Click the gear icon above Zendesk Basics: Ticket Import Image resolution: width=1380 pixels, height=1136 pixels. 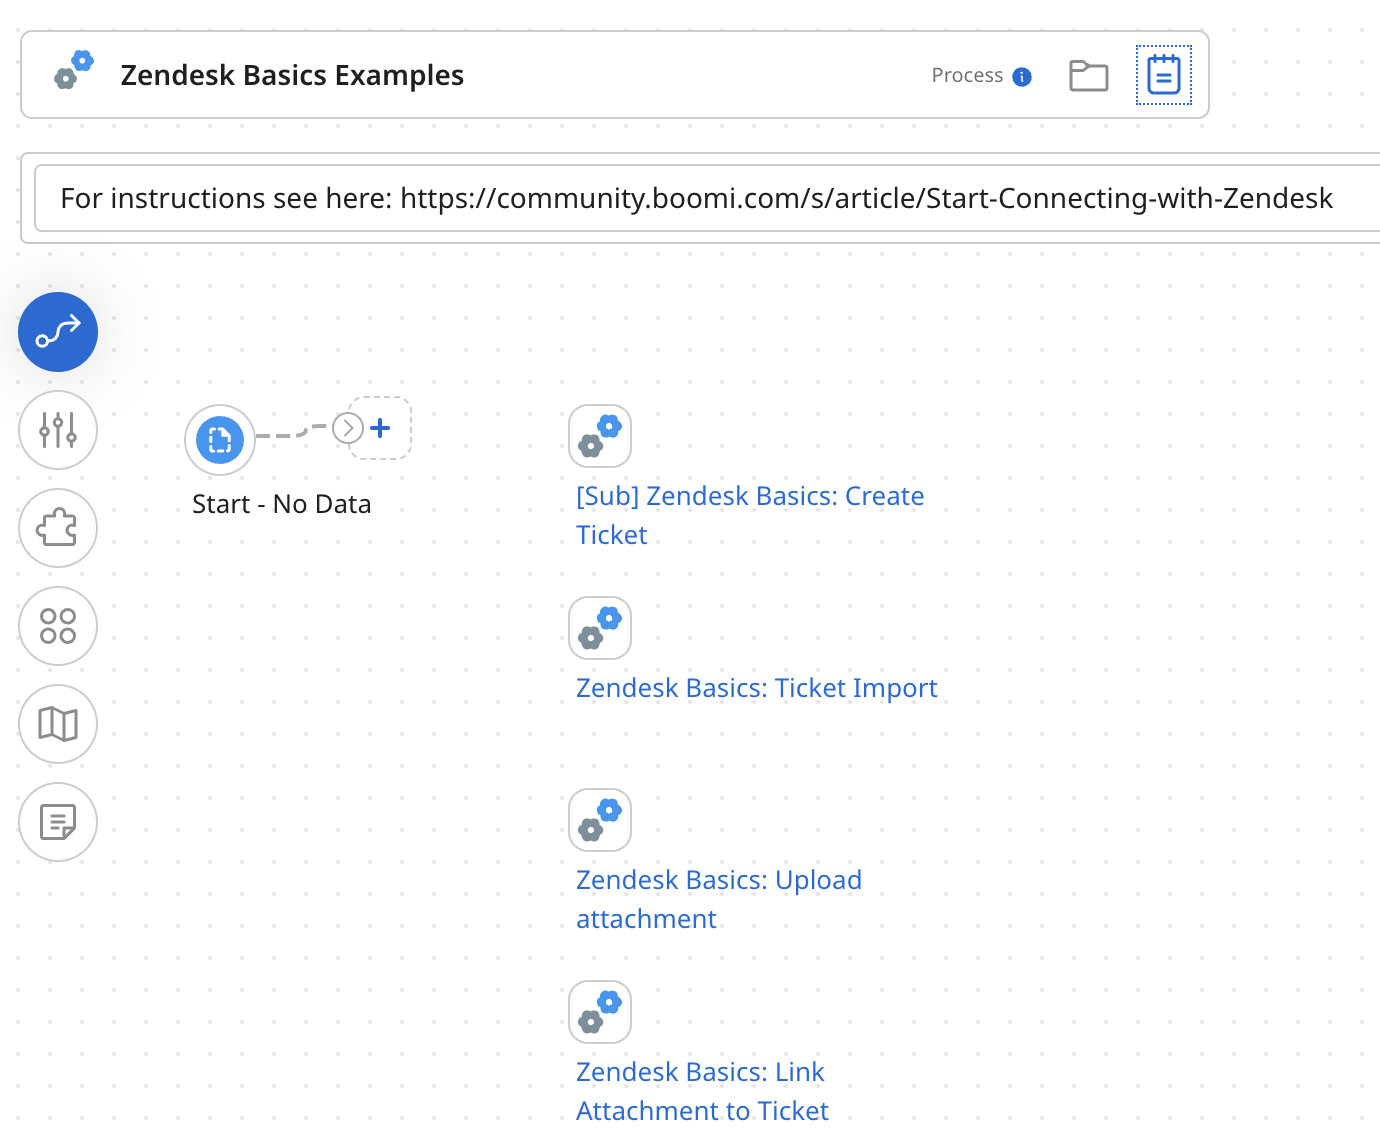(599, 628)
